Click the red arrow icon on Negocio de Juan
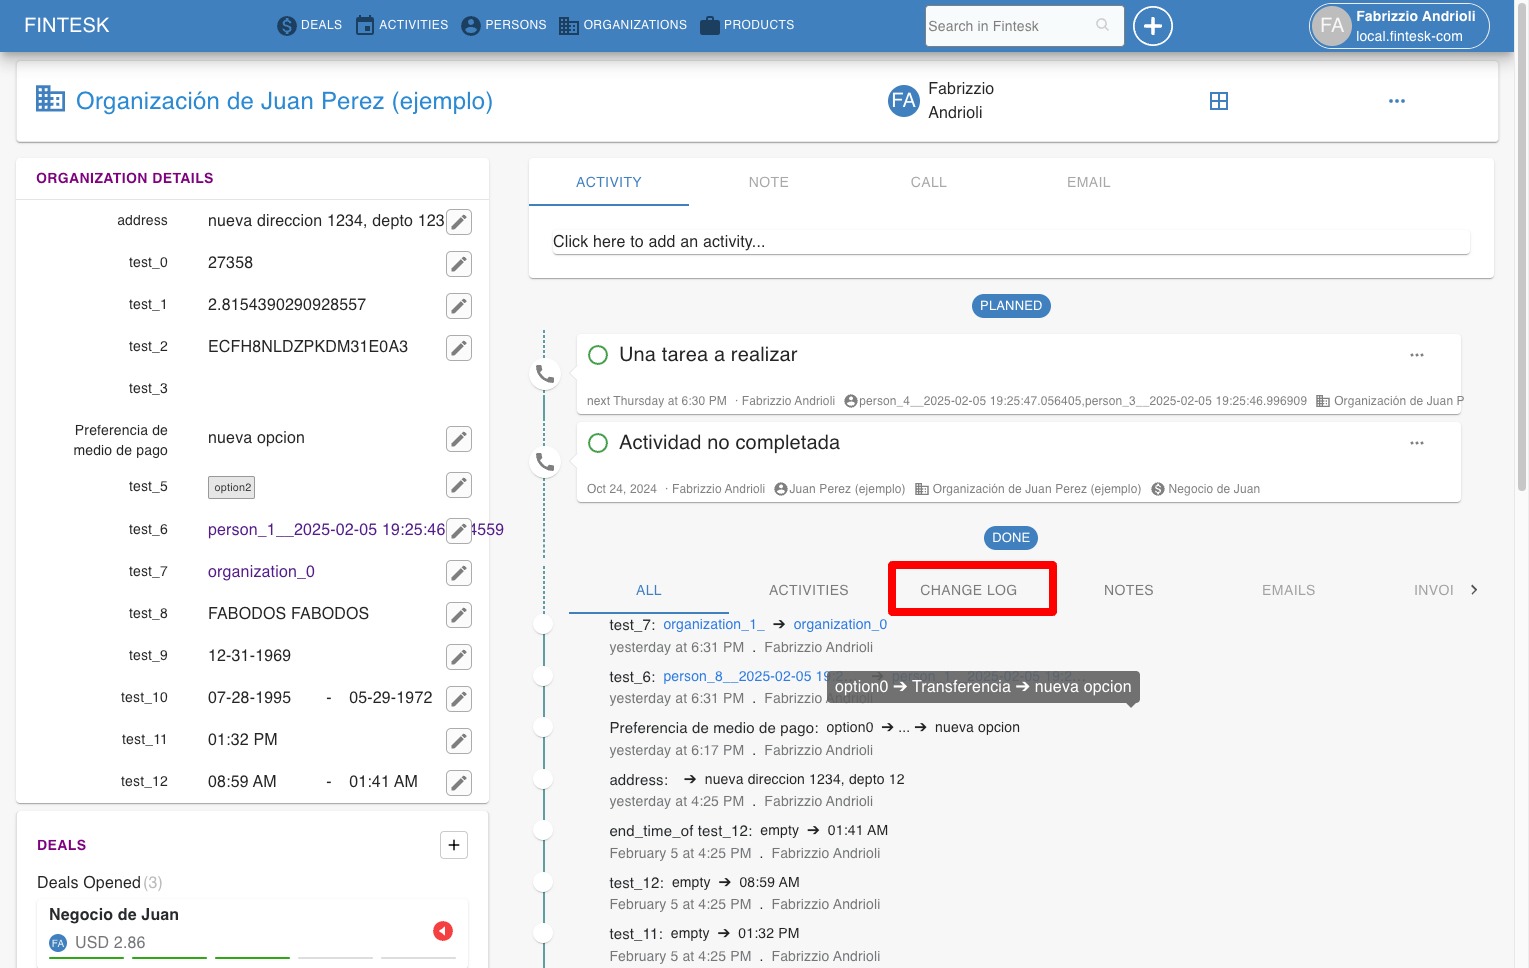The width and height of the screenshot is (1529, 968). click(x=443, y=931)
